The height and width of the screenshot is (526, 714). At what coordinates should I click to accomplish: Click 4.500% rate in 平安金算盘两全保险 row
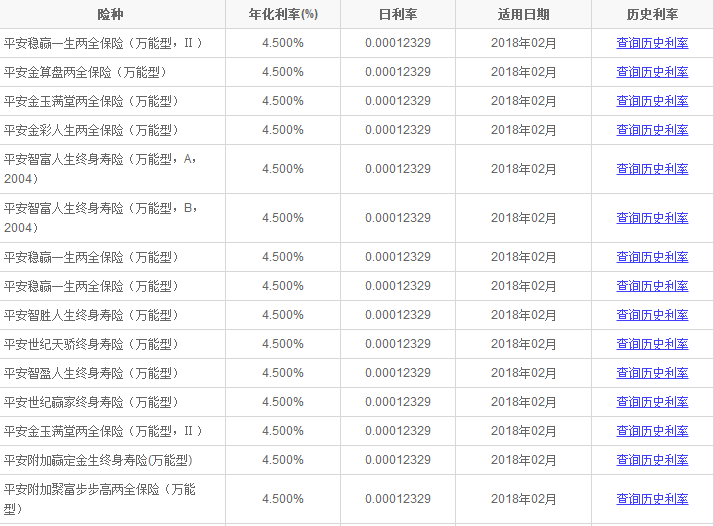point(283,72)
